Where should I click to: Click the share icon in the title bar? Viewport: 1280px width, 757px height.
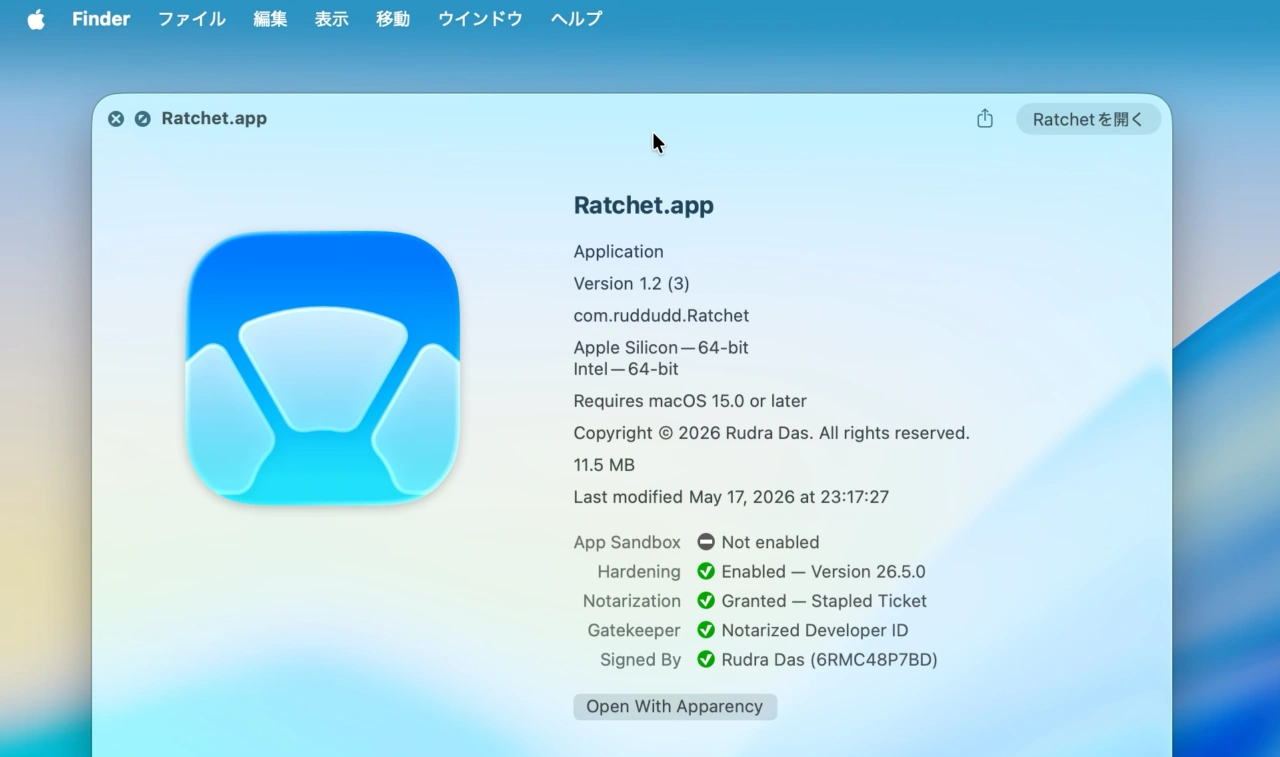pos(985,118)
